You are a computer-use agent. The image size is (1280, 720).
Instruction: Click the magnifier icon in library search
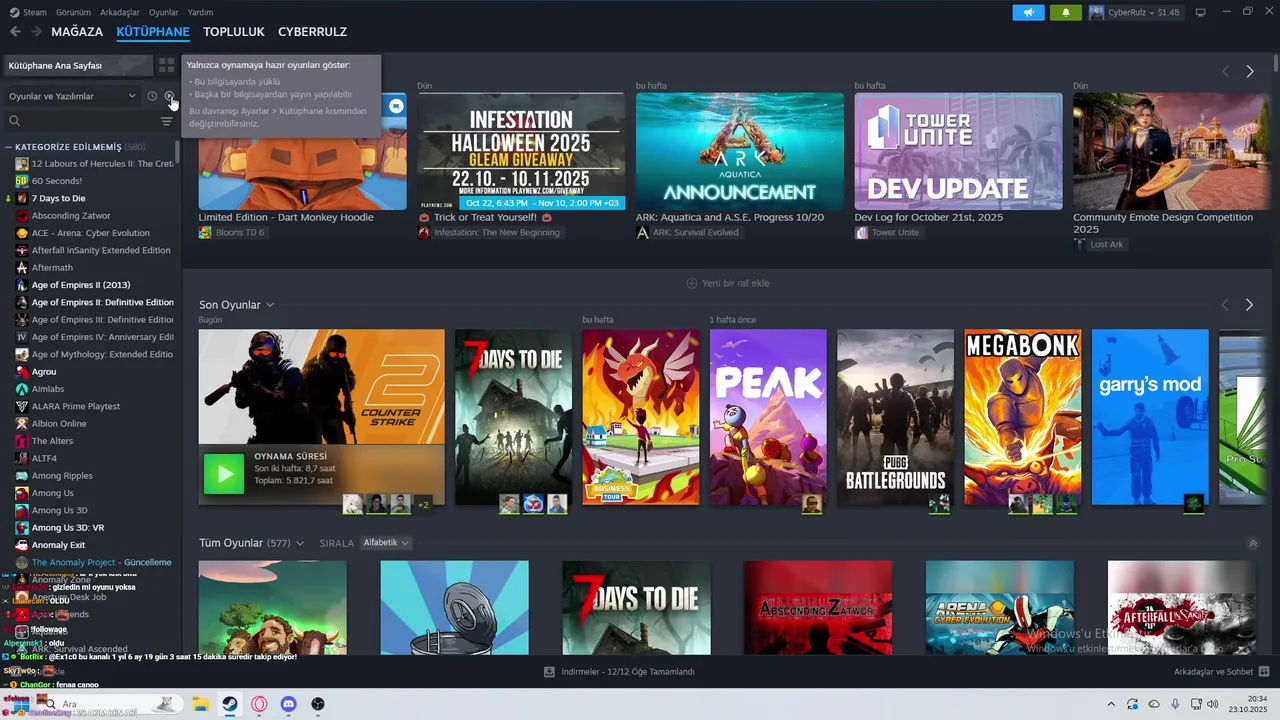coord(14,121)
